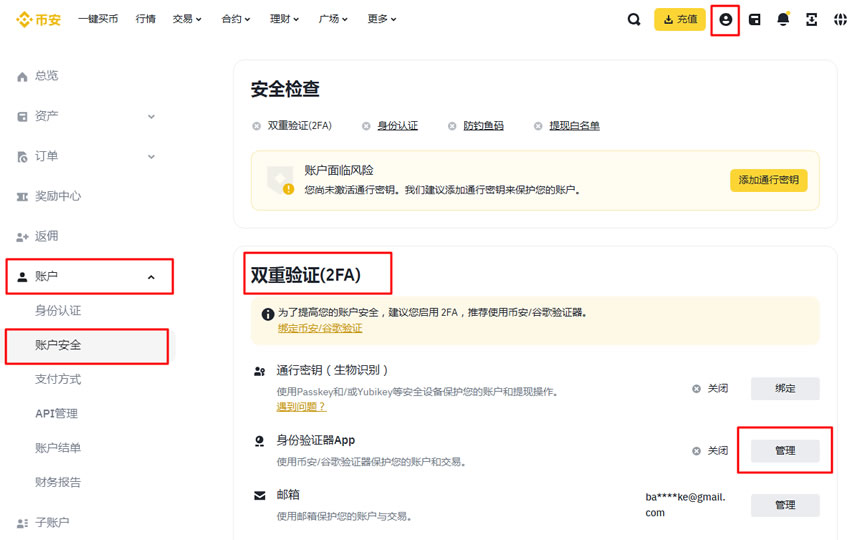Click the 提现白名单 link
Image resolution: width=850 pixels, height=540 pixels.
click(x=574, y=126)
